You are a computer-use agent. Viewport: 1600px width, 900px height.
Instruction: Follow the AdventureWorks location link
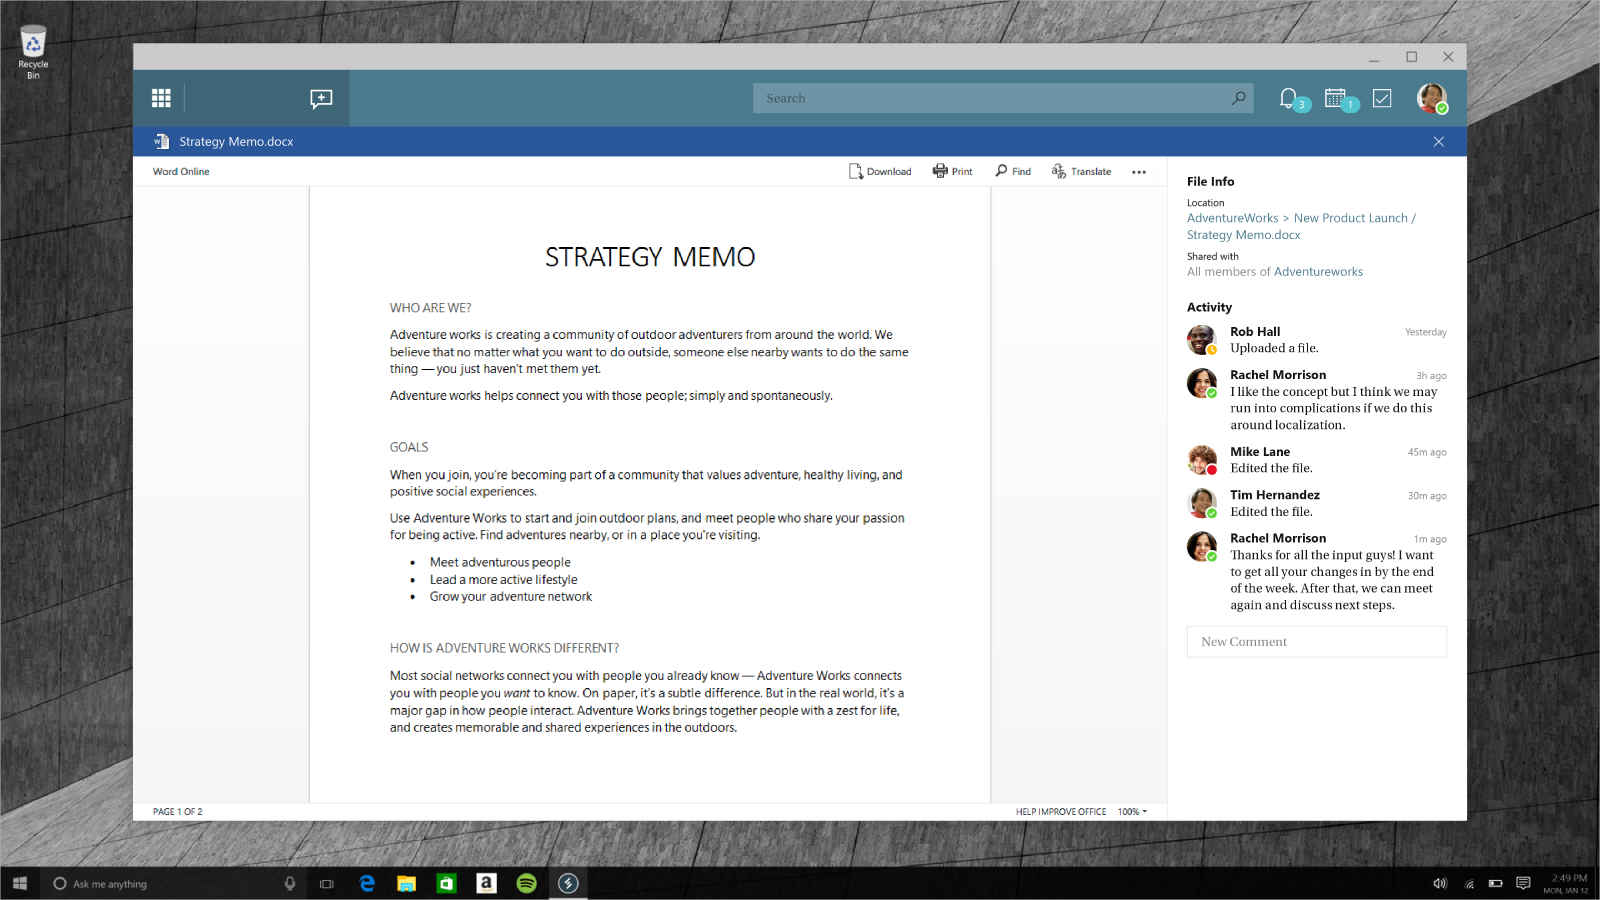tap(1232, 218)
